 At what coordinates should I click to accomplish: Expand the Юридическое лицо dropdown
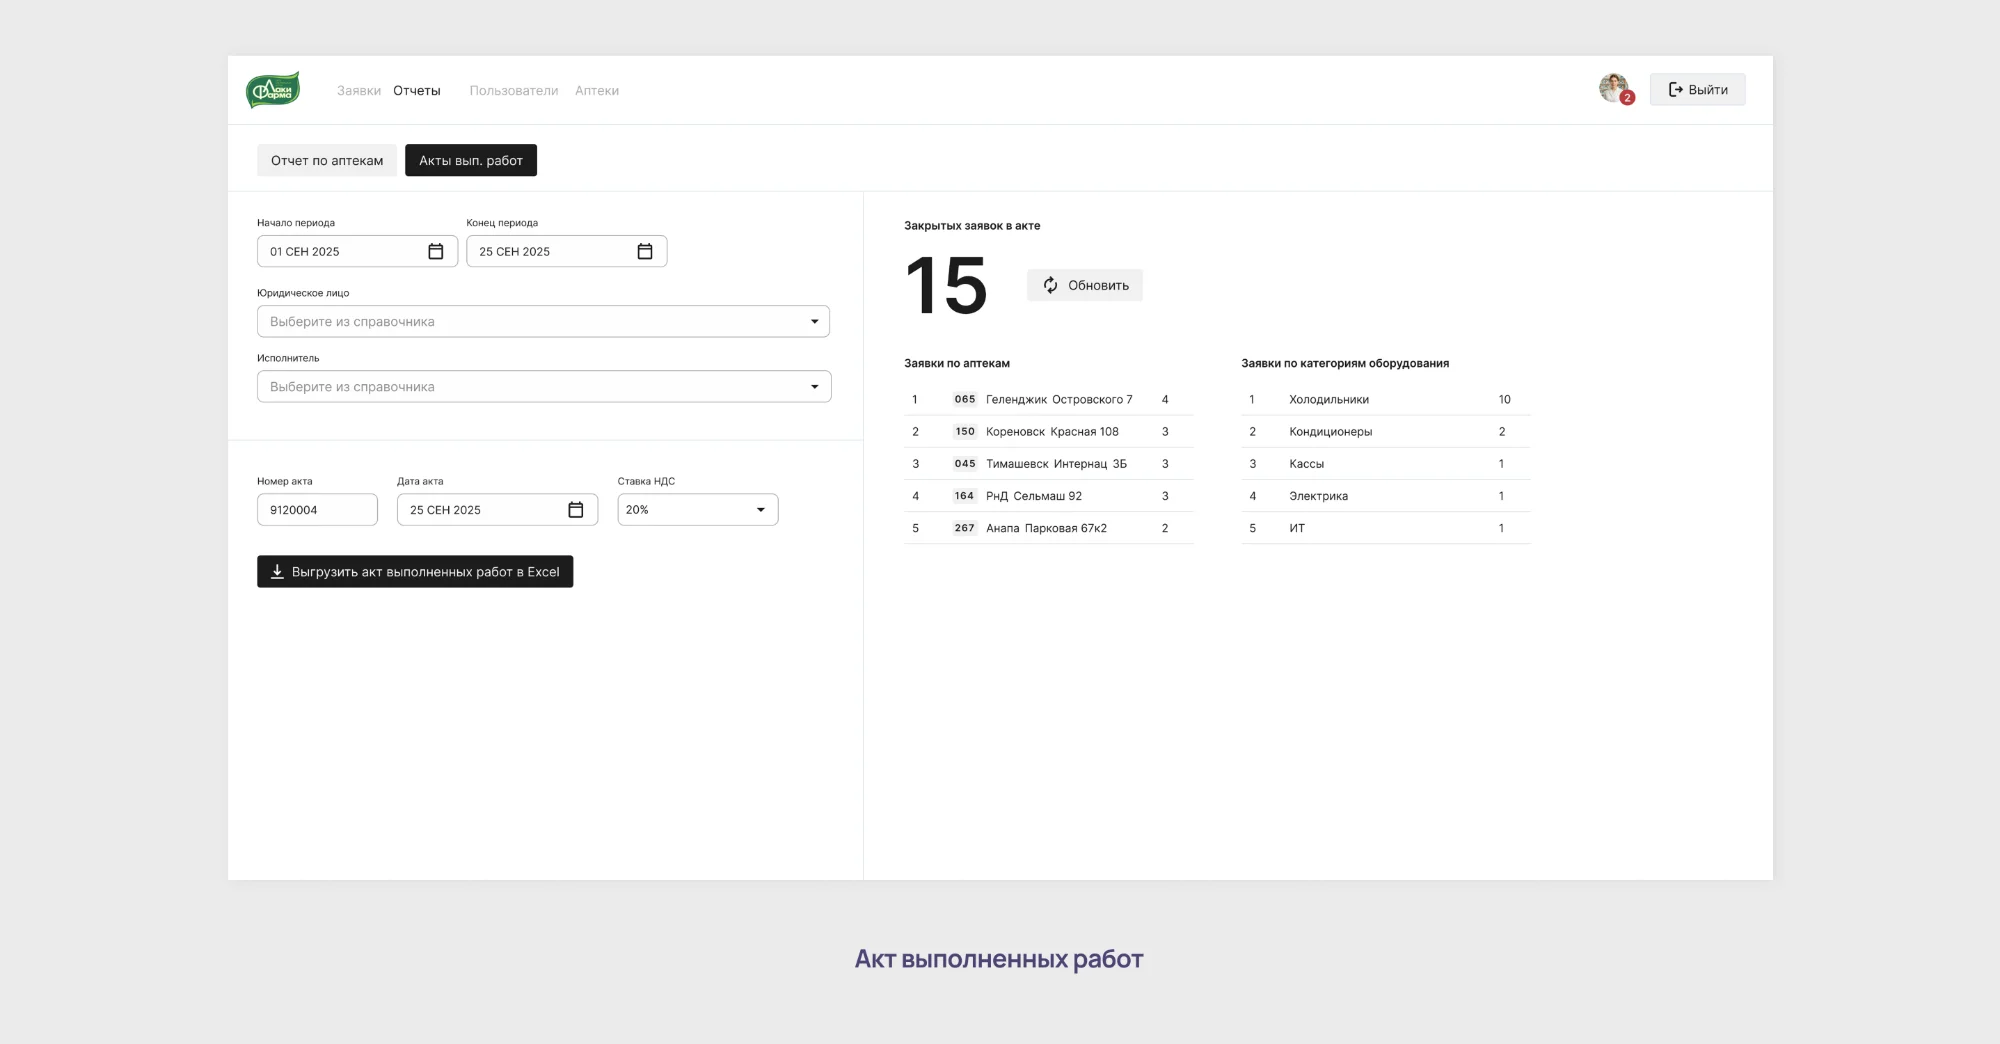tap(813, 322)
